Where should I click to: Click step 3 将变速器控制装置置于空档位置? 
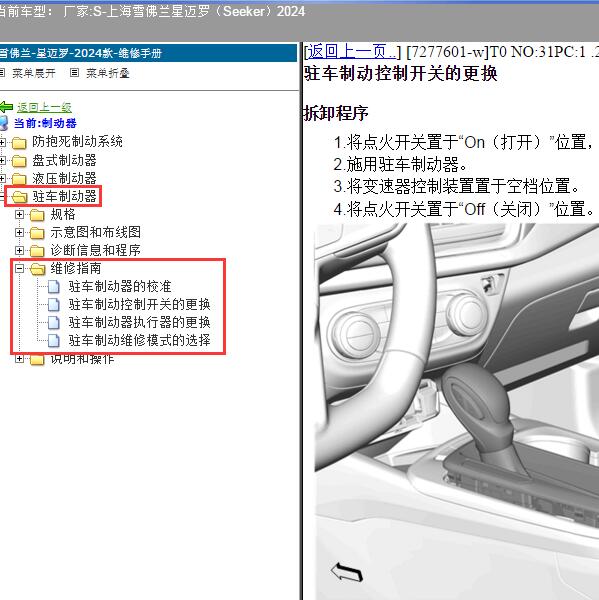(456, 187)
